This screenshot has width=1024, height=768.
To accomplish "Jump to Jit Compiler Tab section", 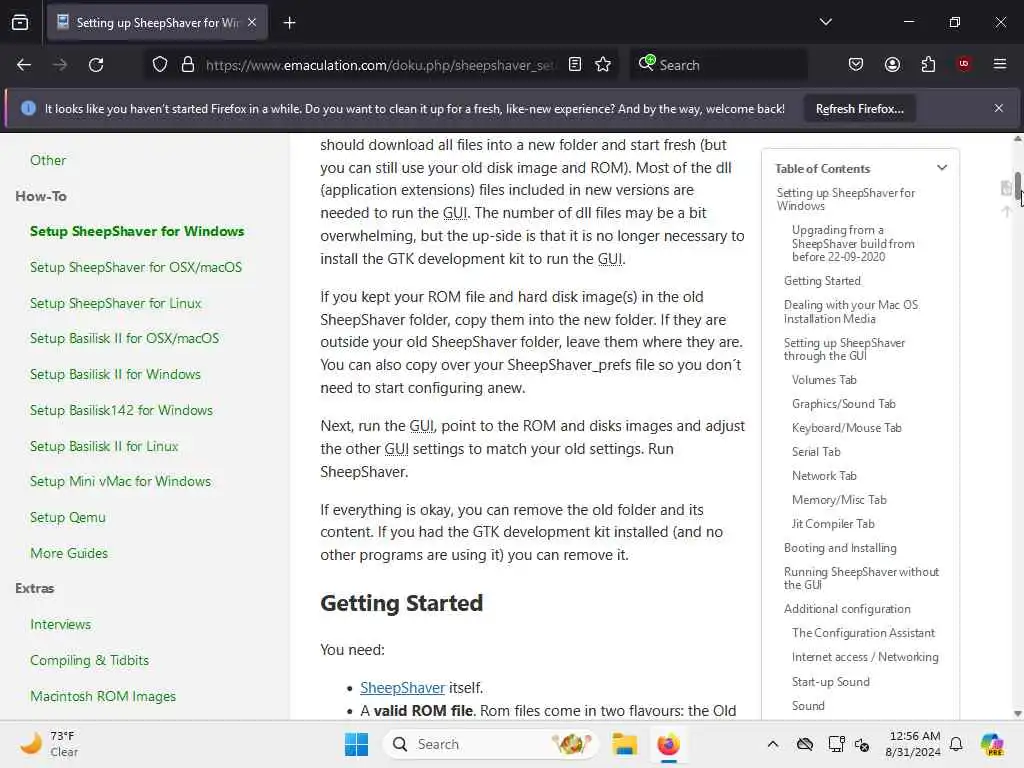I will point(833,524).
